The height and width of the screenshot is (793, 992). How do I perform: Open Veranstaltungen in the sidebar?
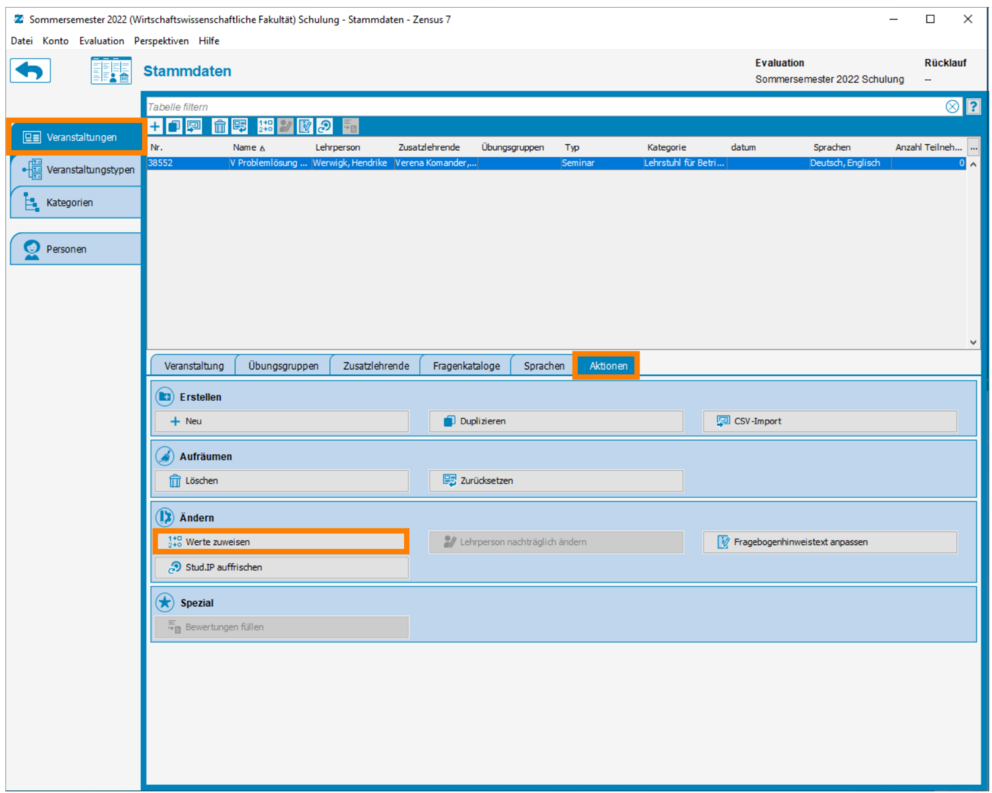(76, 137)
